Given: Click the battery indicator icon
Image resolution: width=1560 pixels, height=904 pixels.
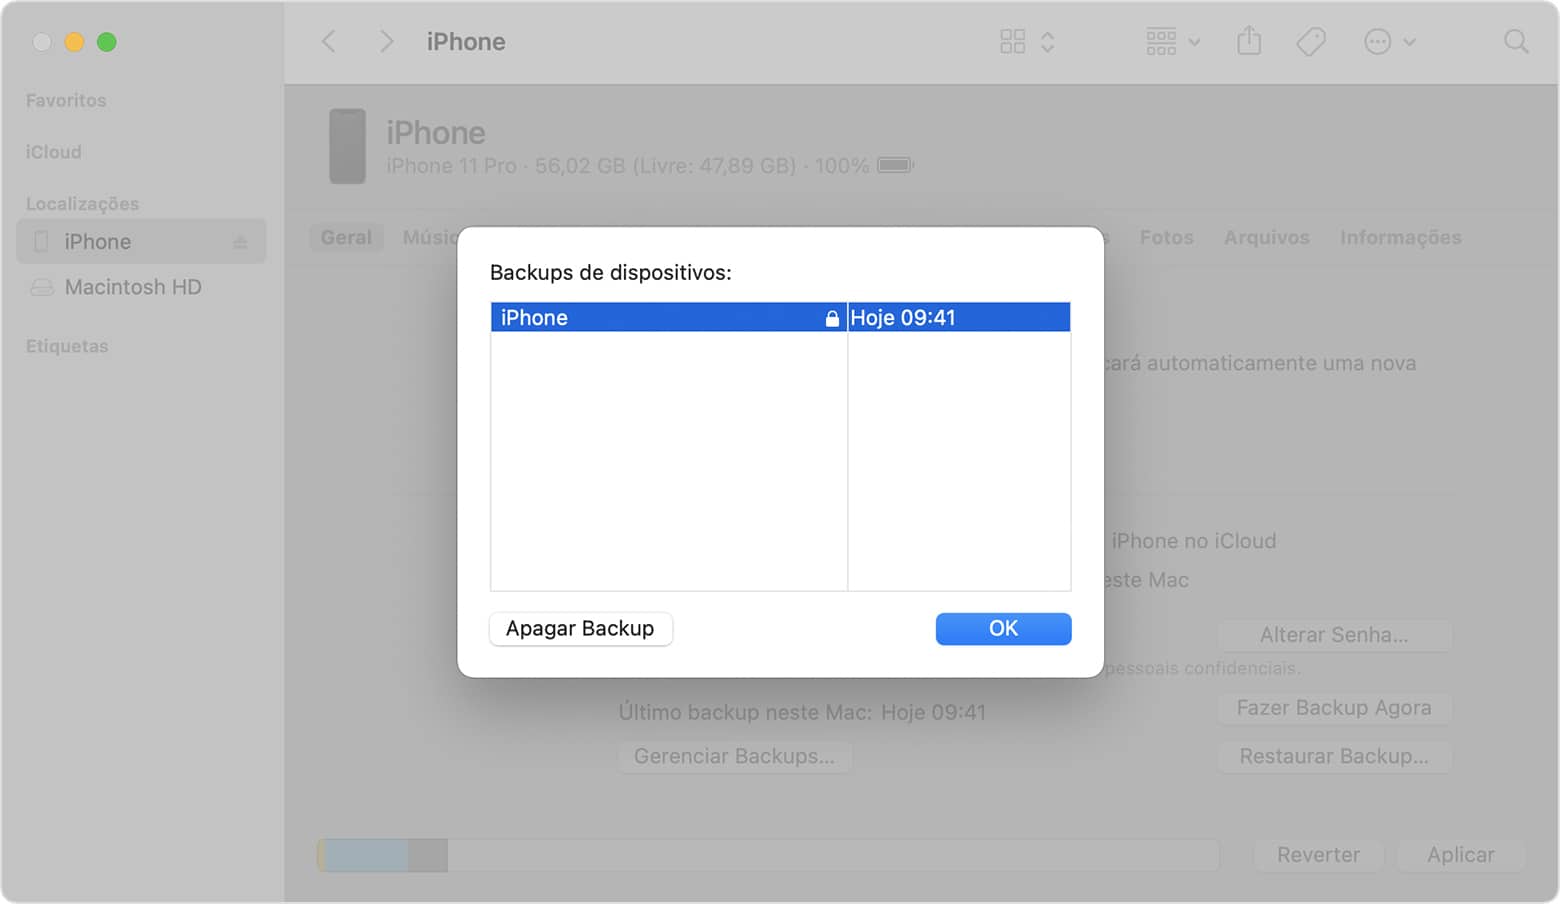Looking at the screenshot, I should pos(896,165).
